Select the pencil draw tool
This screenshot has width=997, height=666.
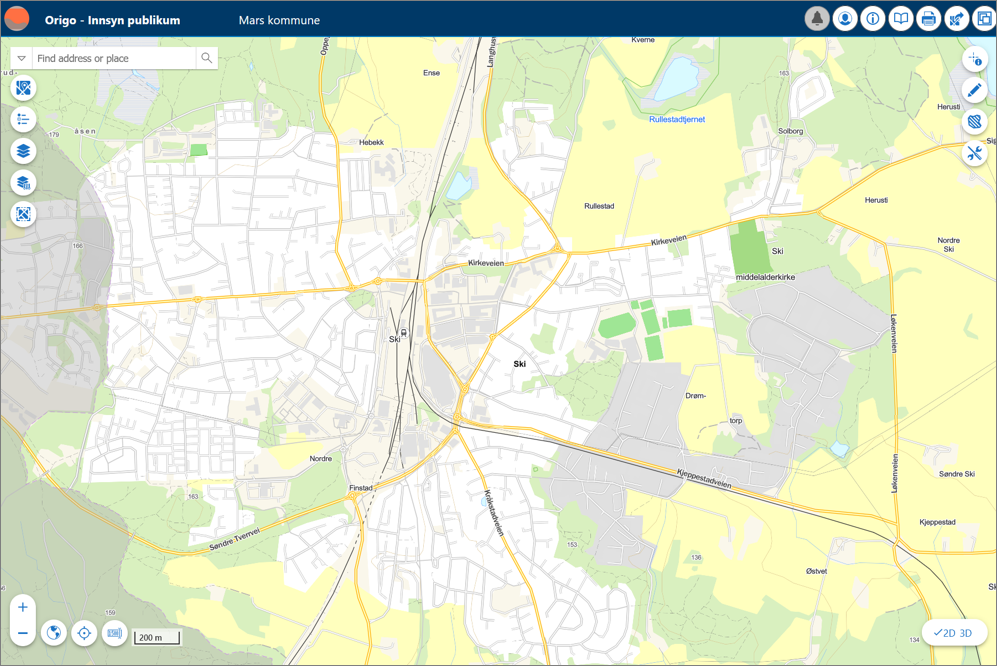click(x=975, y=91)
